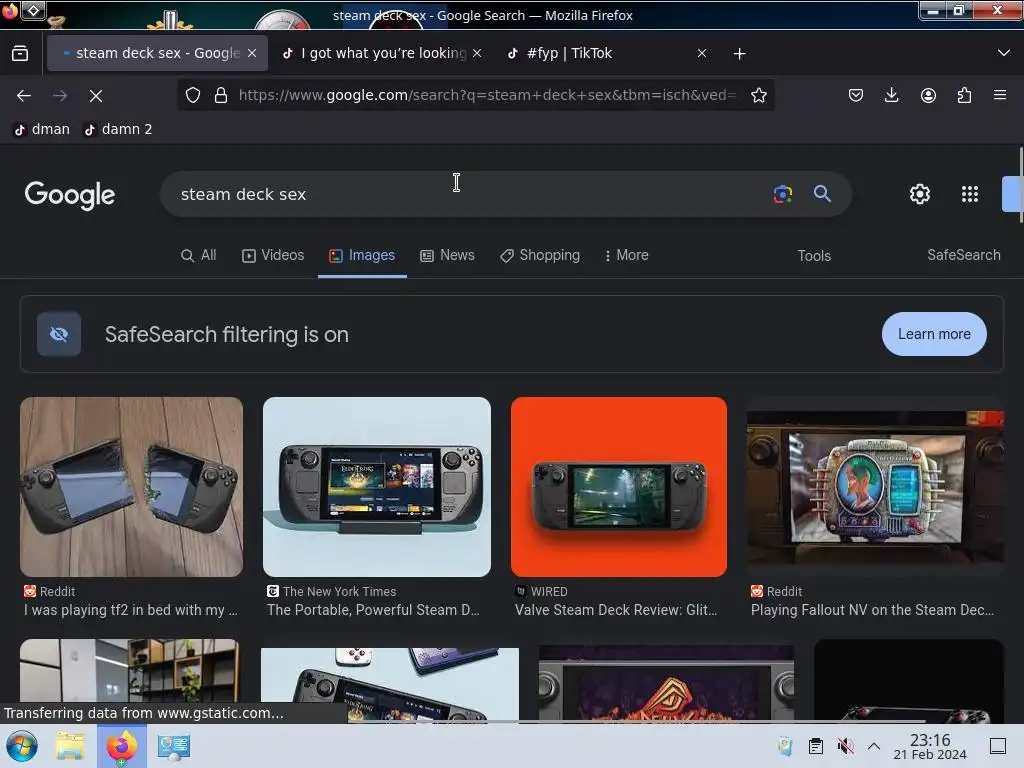Screen dimensions: 1024x768
Task: Open 'The Portable, Powerful Steam D...' link
Action: click(x=373, y=610)
